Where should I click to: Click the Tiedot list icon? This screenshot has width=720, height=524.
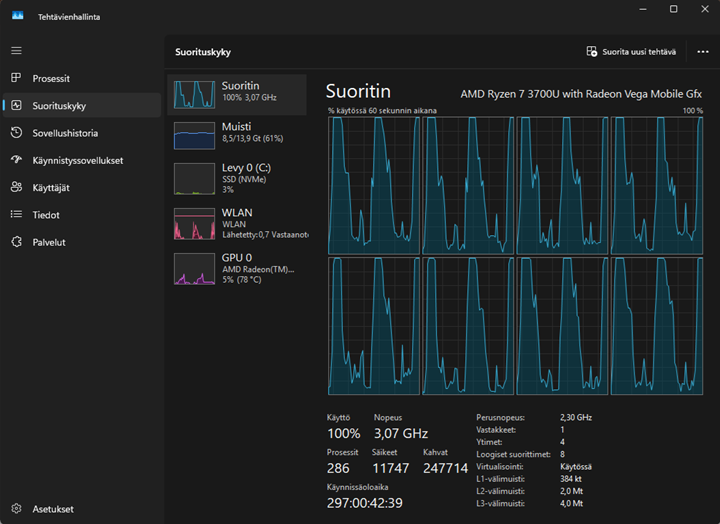click(x=16, y=214)
